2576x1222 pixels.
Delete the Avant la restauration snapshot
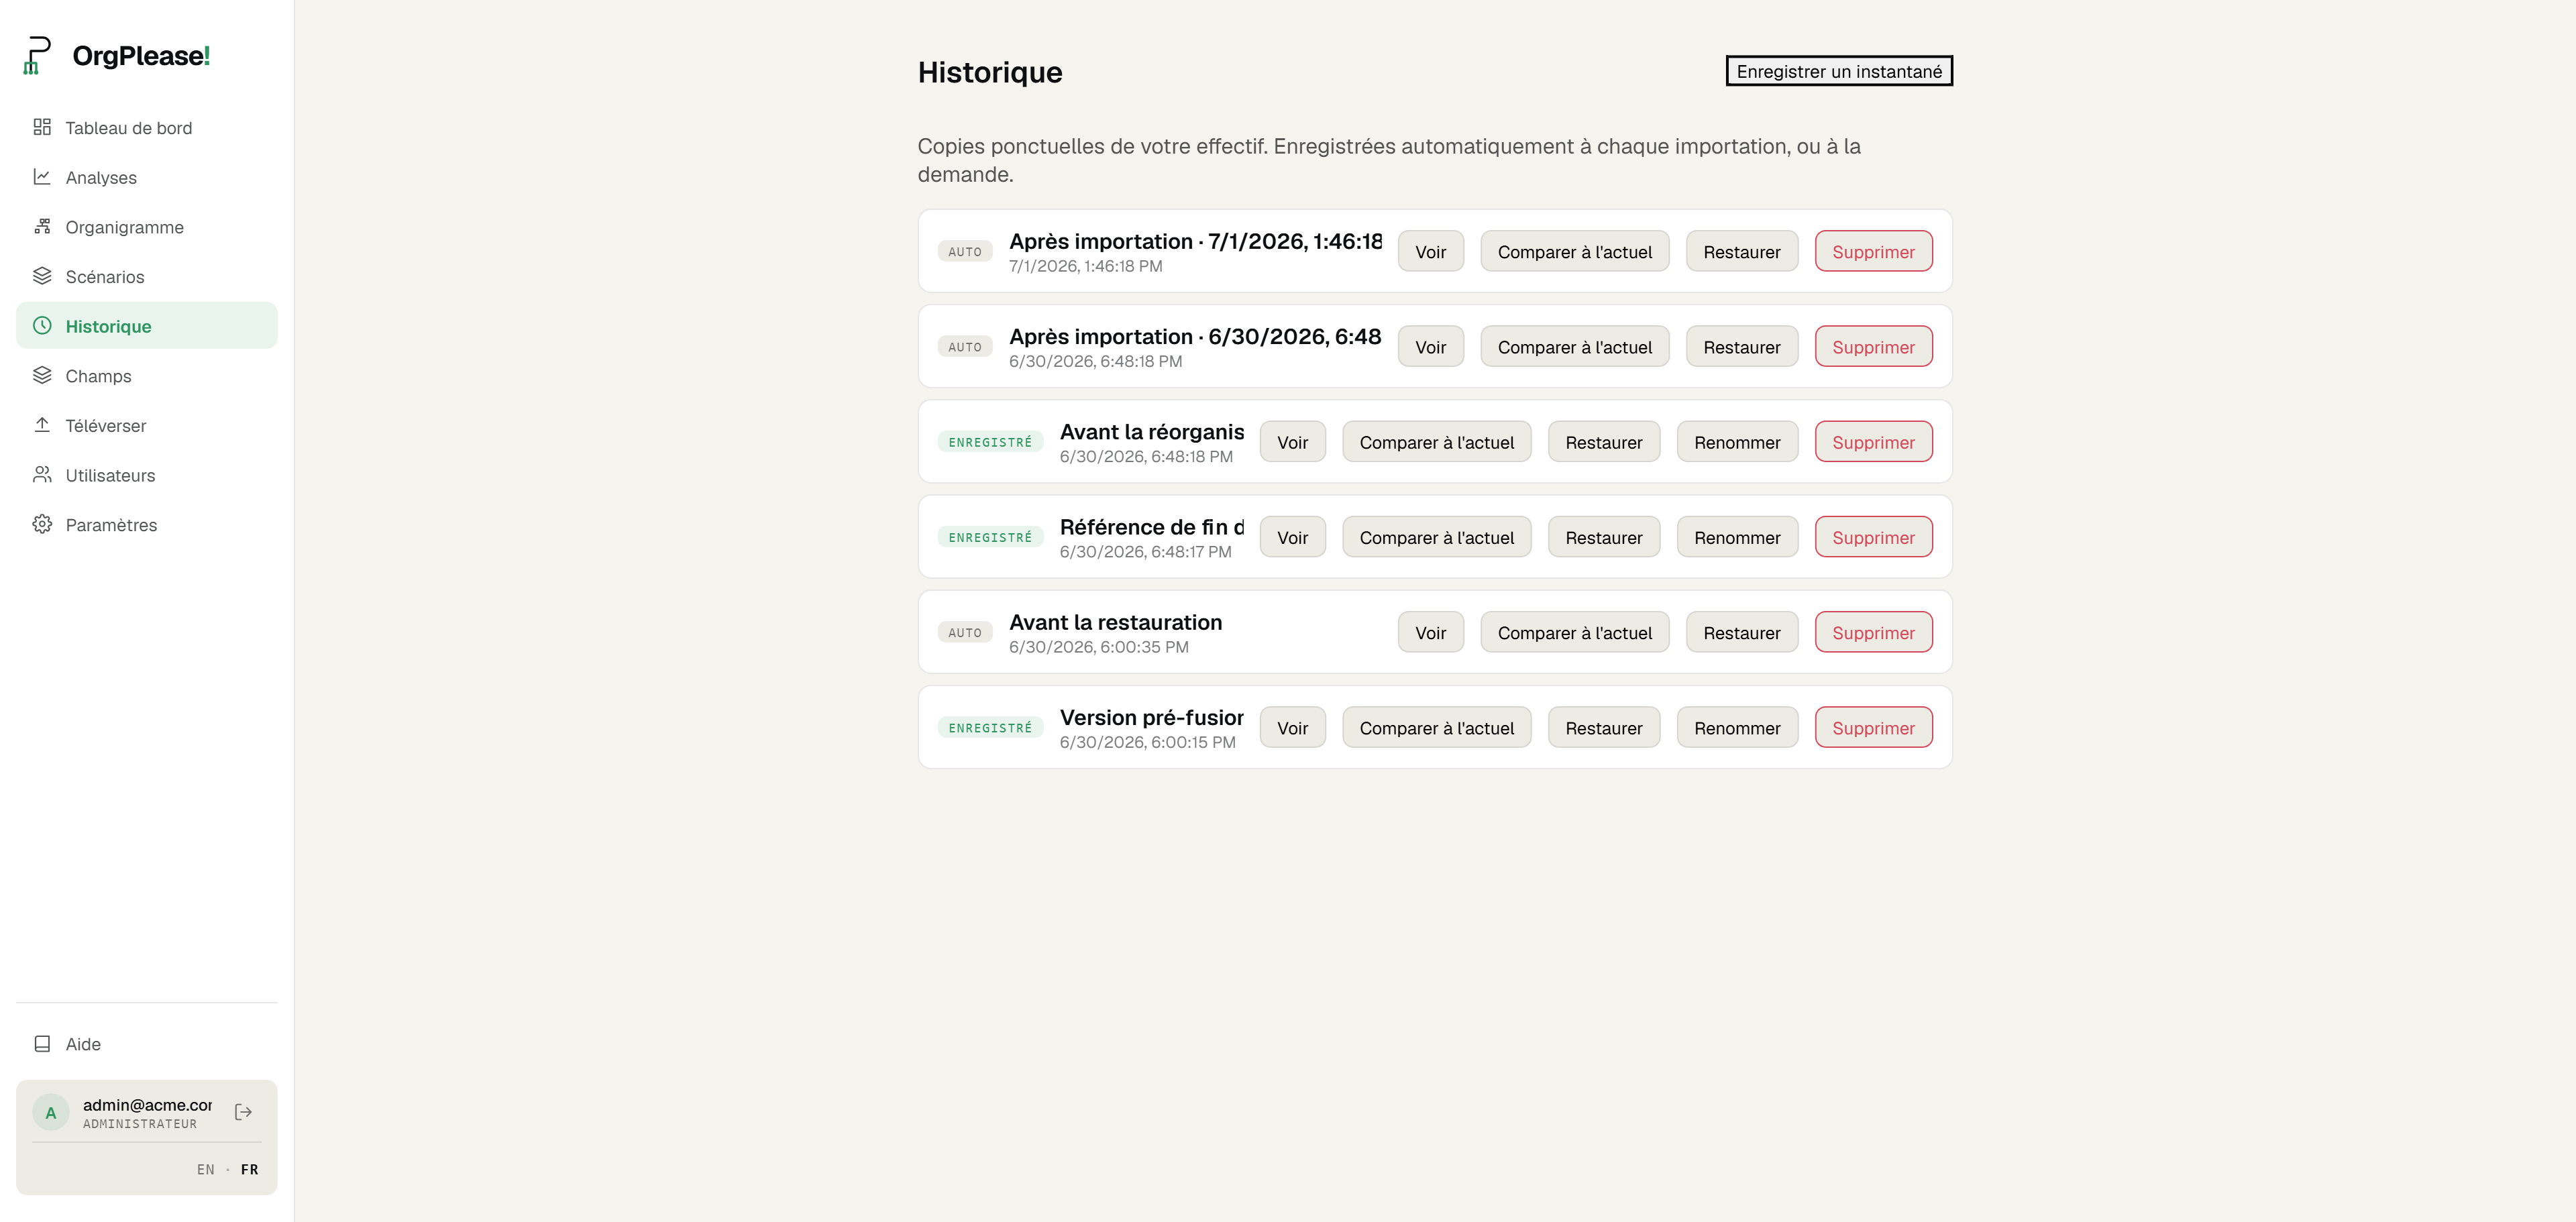coord(1873,632)
